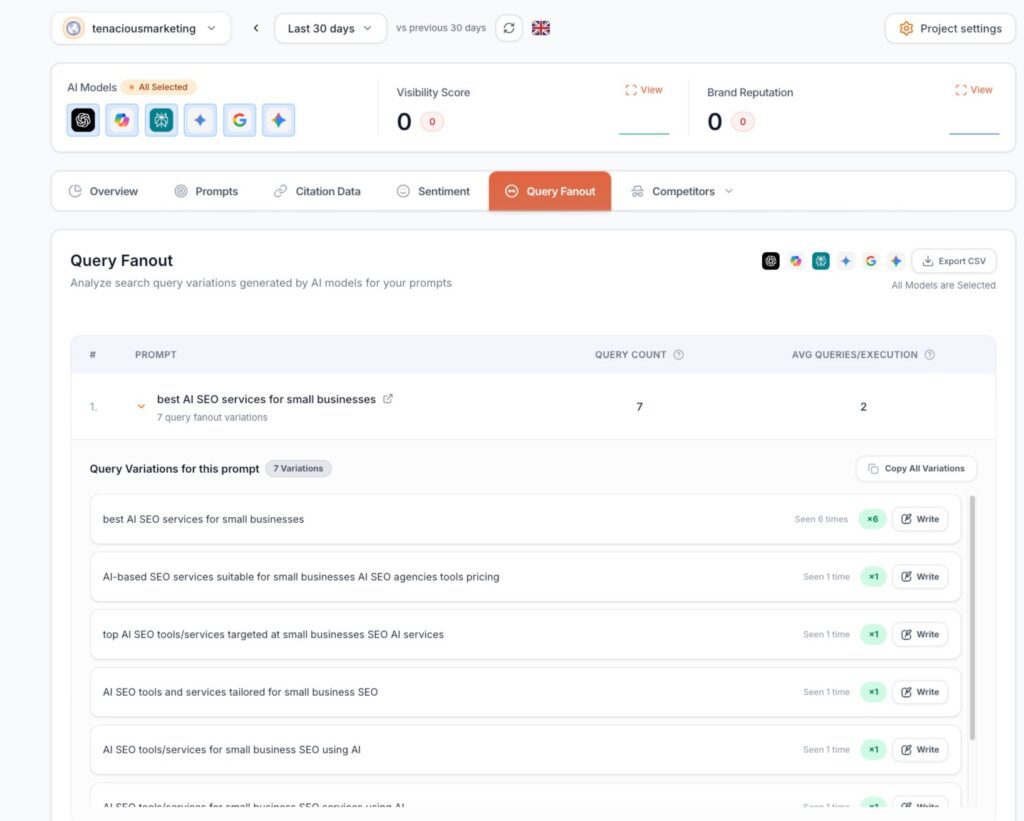Click the Export CSV button

click(x=953, y=260)
